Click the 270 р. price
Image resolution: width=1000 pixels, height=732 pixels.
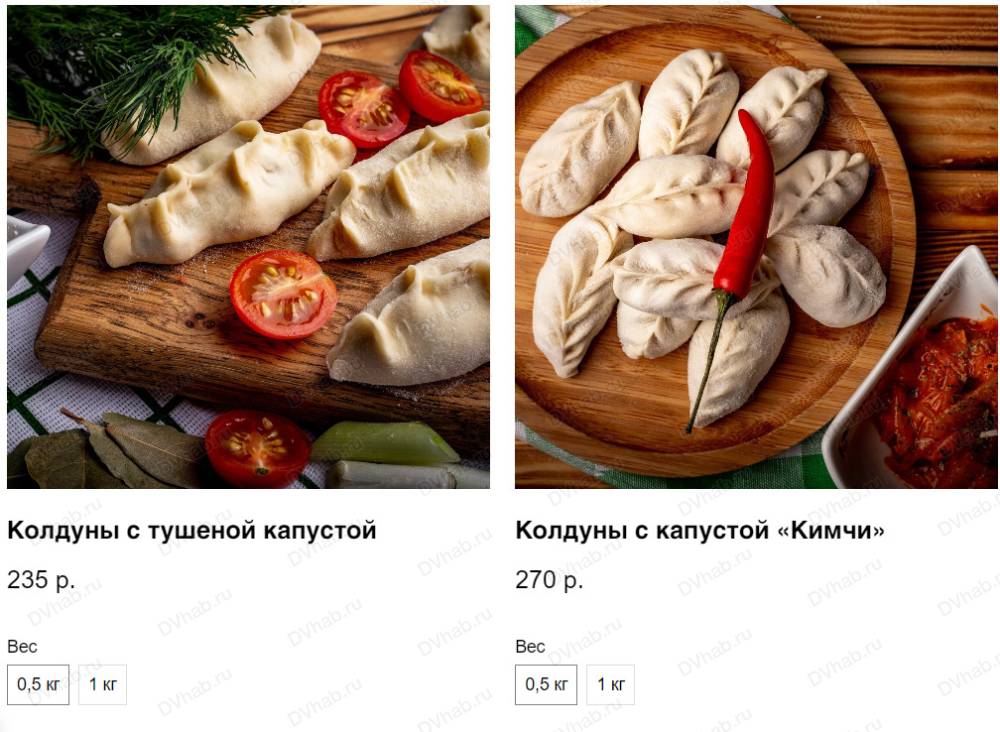tap(549, 580)
